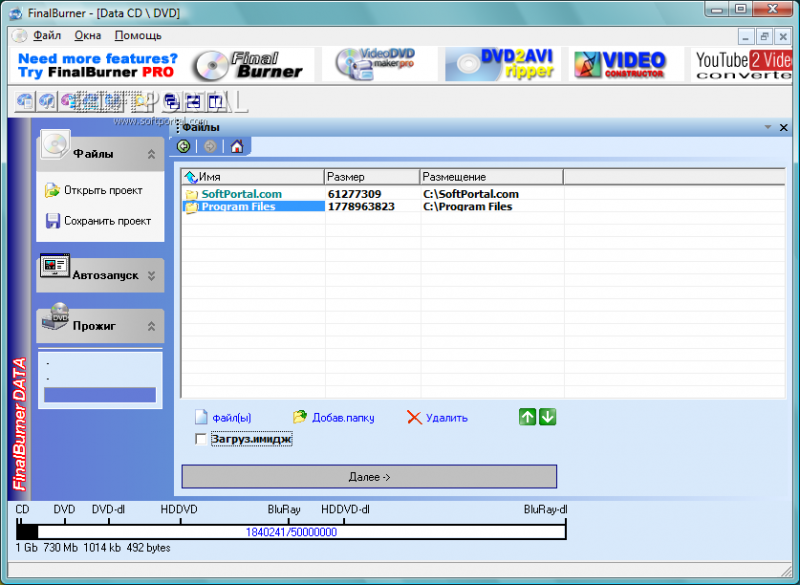Click the disc capacity usage bar
The image size is (800, 585).
click(291, 532)
